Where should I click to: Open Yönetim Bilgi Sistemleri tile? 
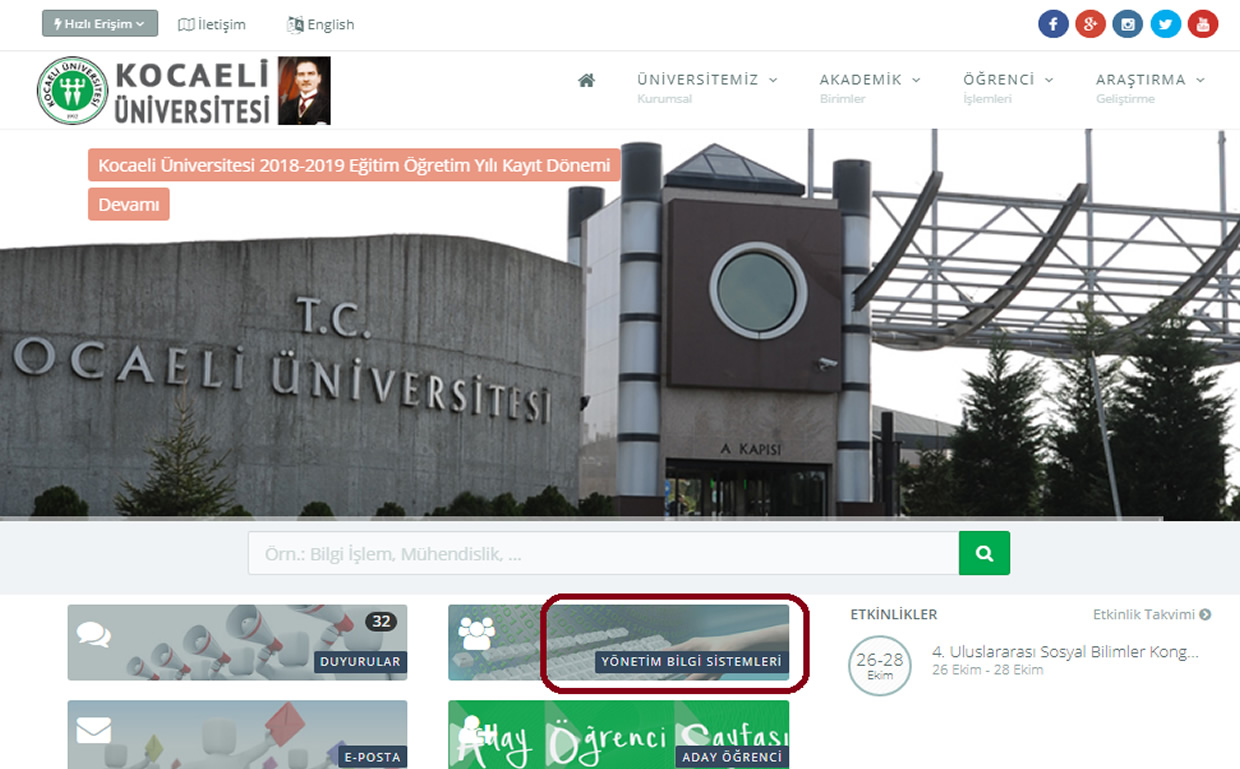click(618, 642)
